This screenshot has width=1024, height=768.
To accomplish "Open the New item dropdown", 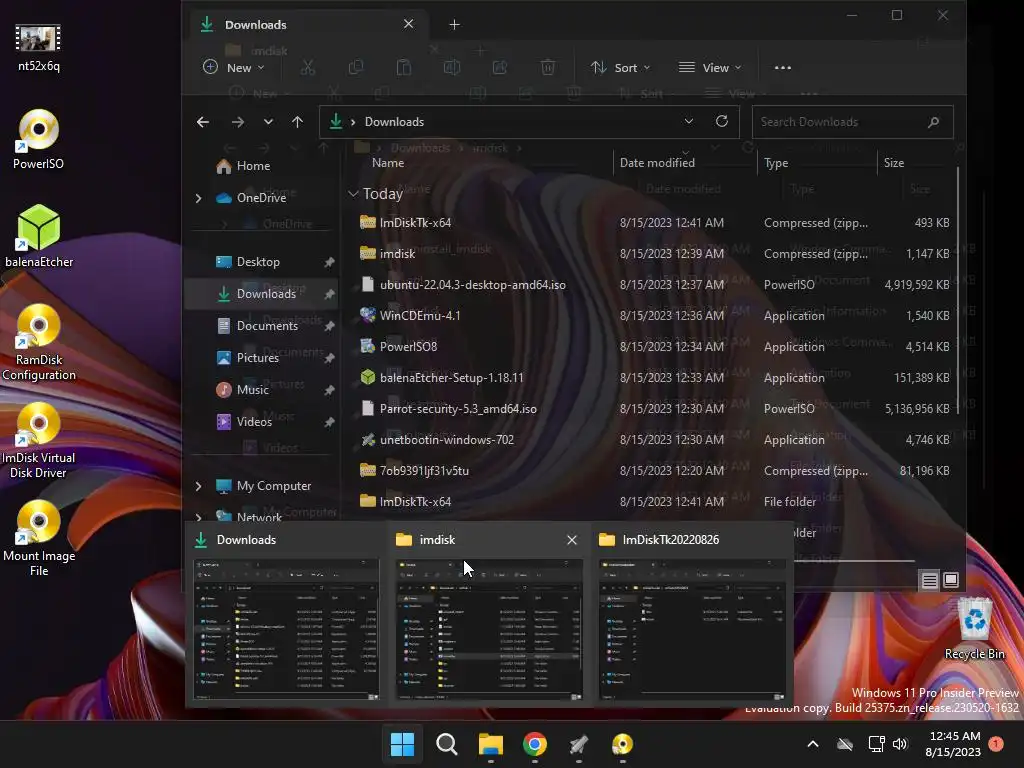I will pyautogui.click(x=234, y=67).
